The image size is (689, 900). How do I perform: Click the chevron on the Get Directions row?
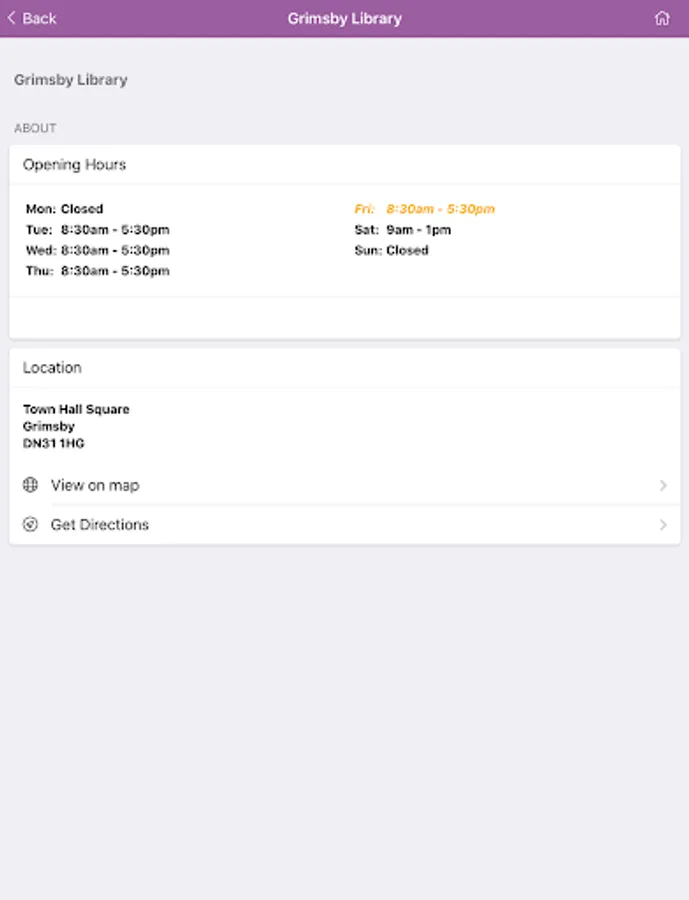(x=663, y=525)
